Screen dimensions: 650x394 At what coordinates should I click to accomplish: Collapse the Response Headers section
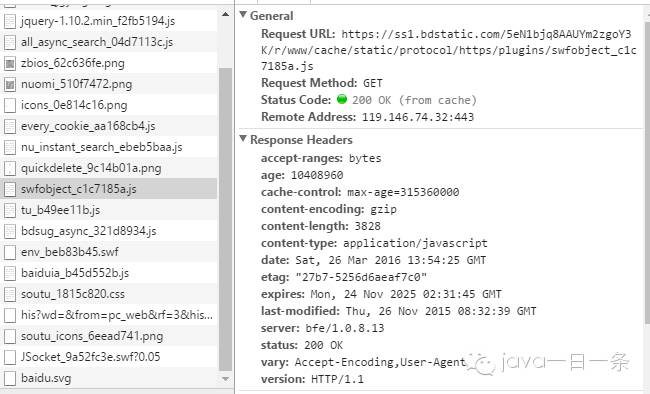(243, 139)
